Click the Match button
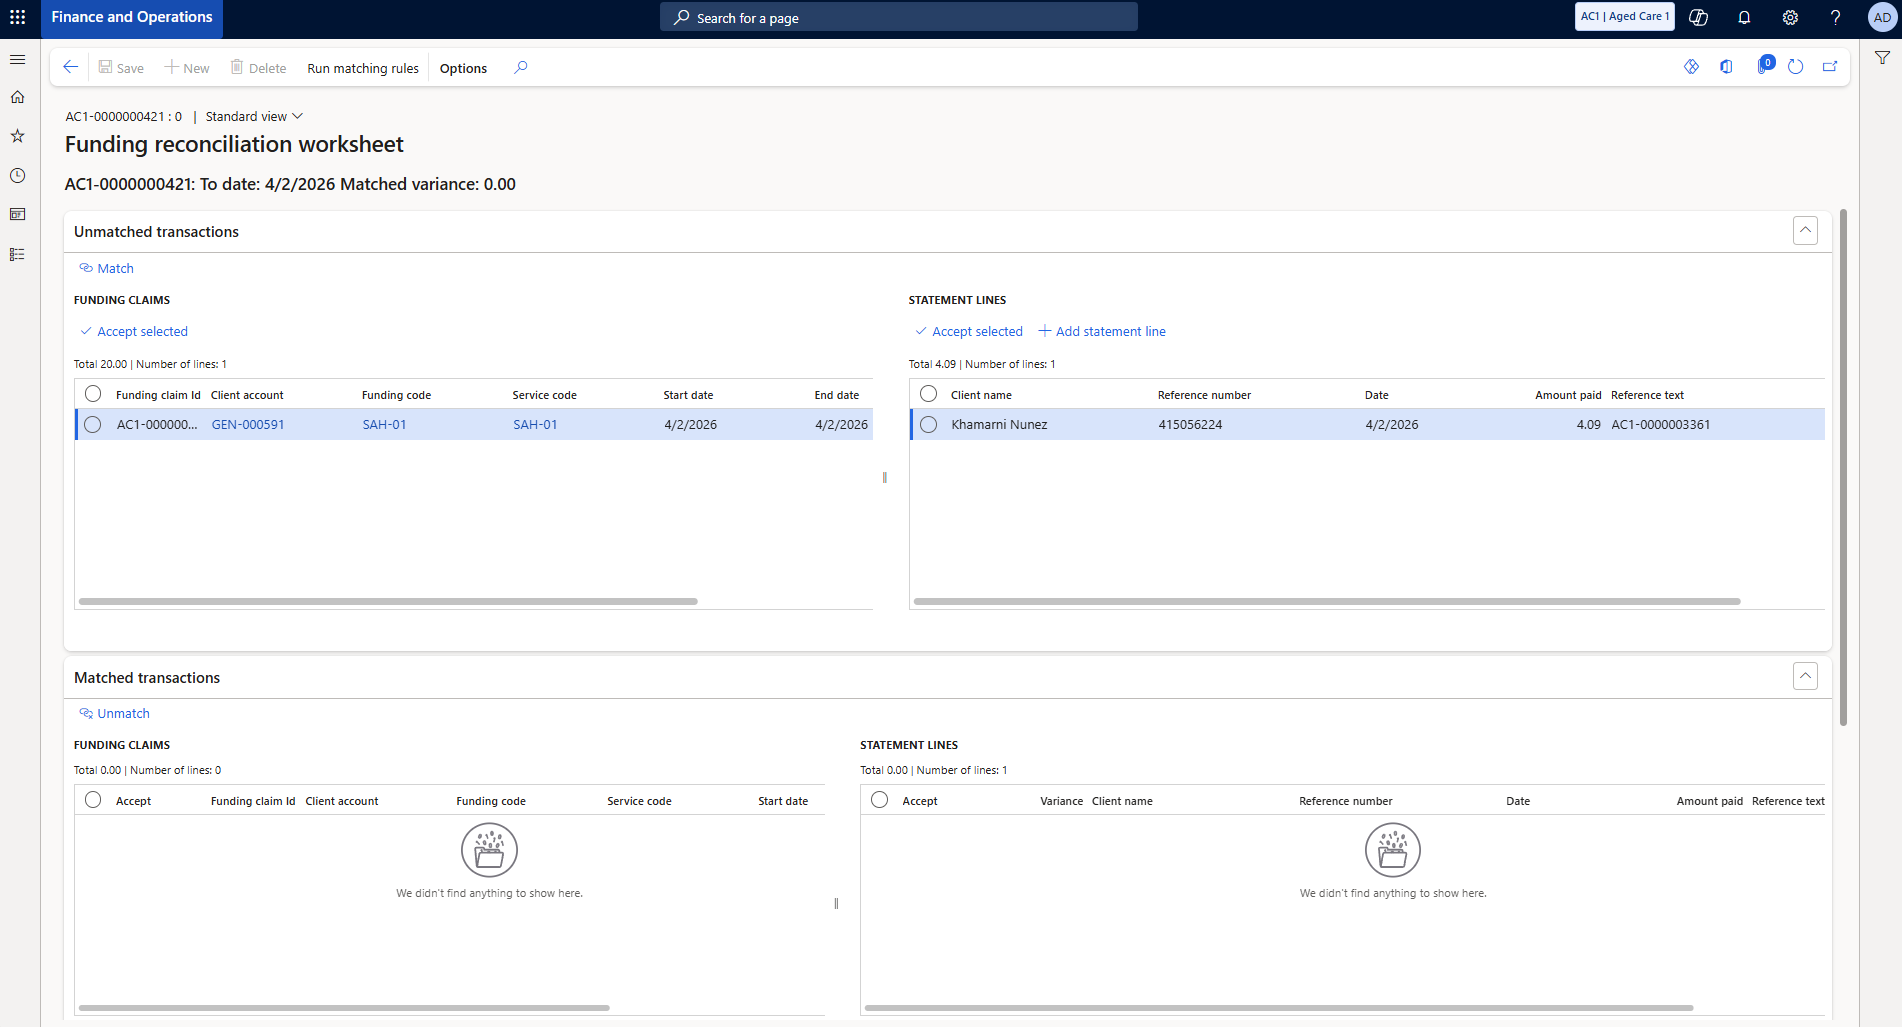The height and width of the screenshot is (1027, 1902). (x=106, y=268)
